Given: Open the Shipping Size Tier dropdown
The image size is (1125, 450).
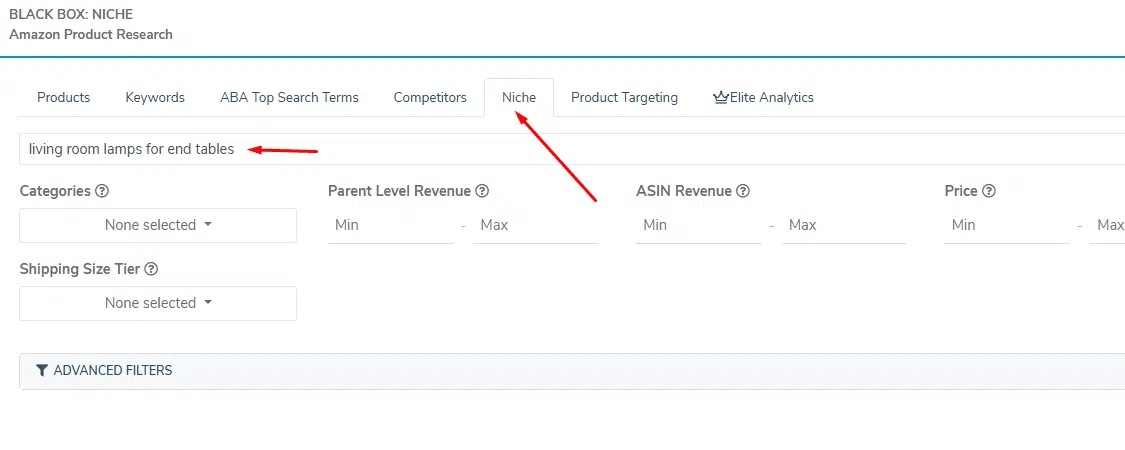Looking at the screenshot, I should pos(158,303).
